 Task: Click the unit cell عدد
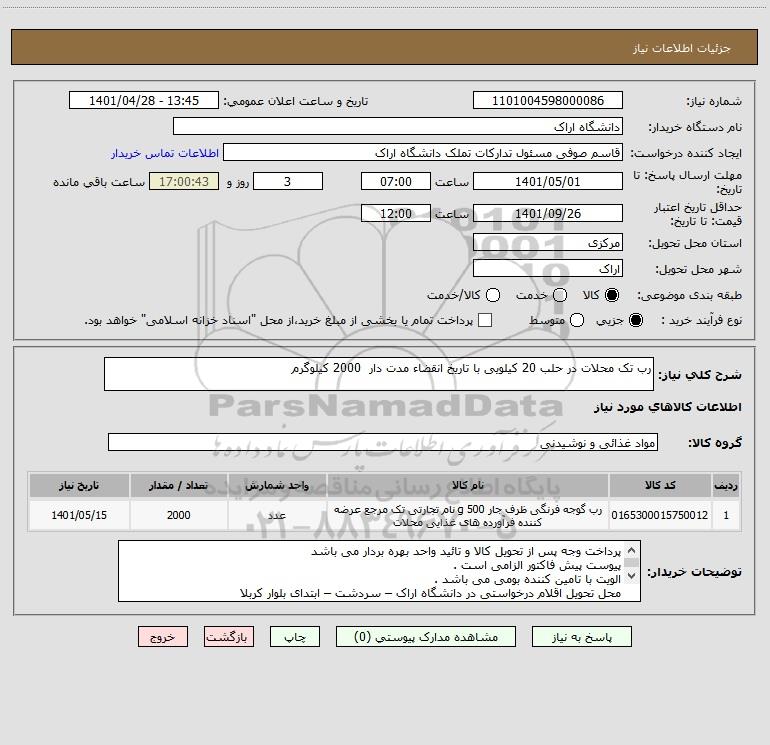click(277, 515)
